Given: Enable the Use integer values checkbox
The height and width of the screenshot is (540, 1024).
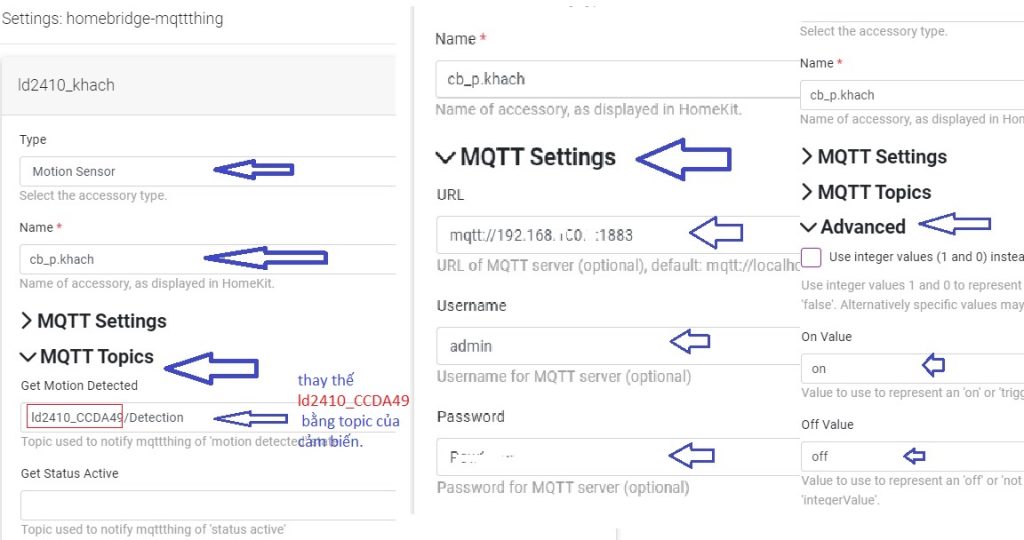Looking at the screenshot, I should point(812,257).
